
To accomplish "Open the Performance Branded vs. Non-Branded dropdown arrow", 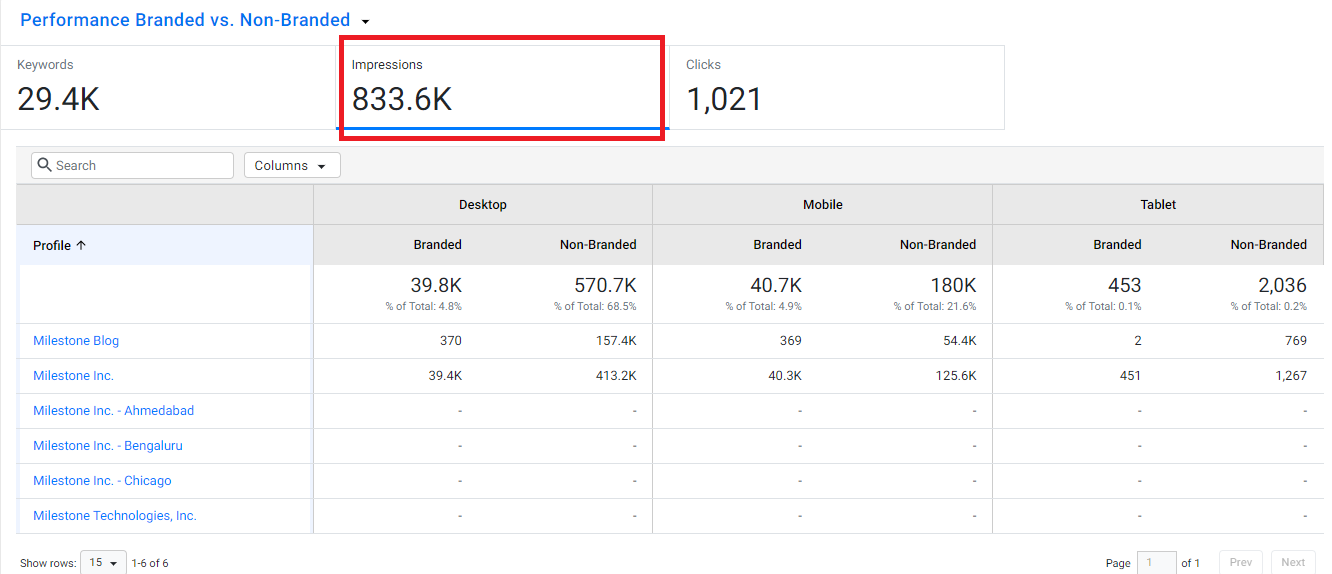I will [365, 21].
